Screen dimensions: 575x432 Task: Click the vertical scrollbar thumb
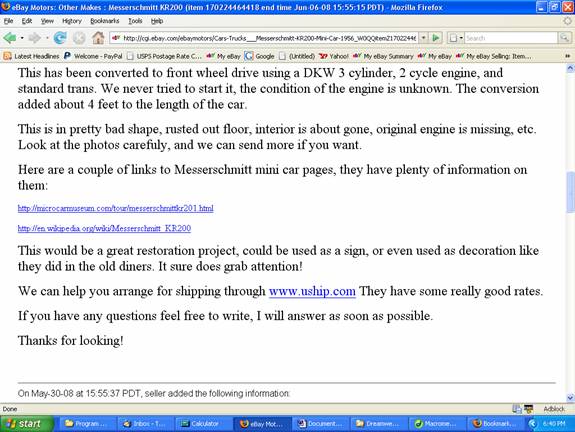tap(570, 192)
